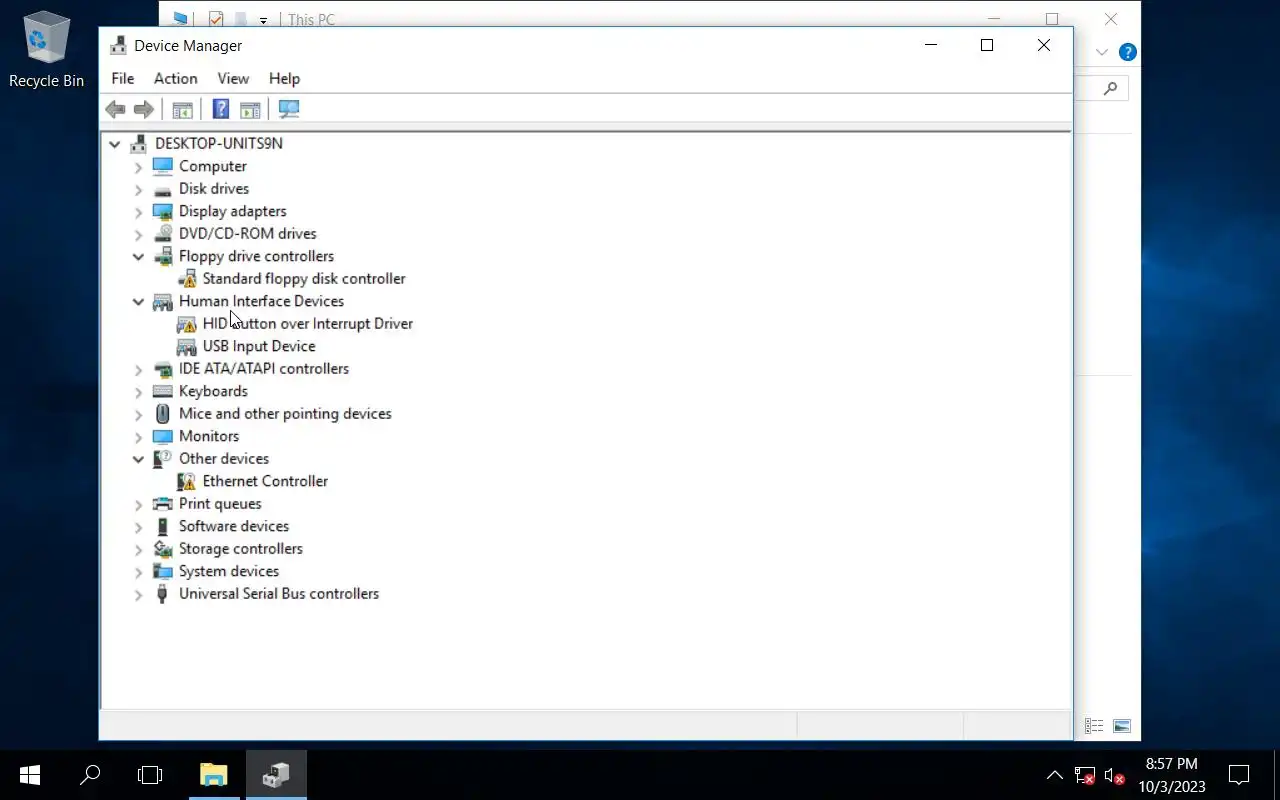The width and height of the screenshot is (1280, 800).
Task: Click the Universal Serial Bus controllers icon
Action: pos(162,594)
